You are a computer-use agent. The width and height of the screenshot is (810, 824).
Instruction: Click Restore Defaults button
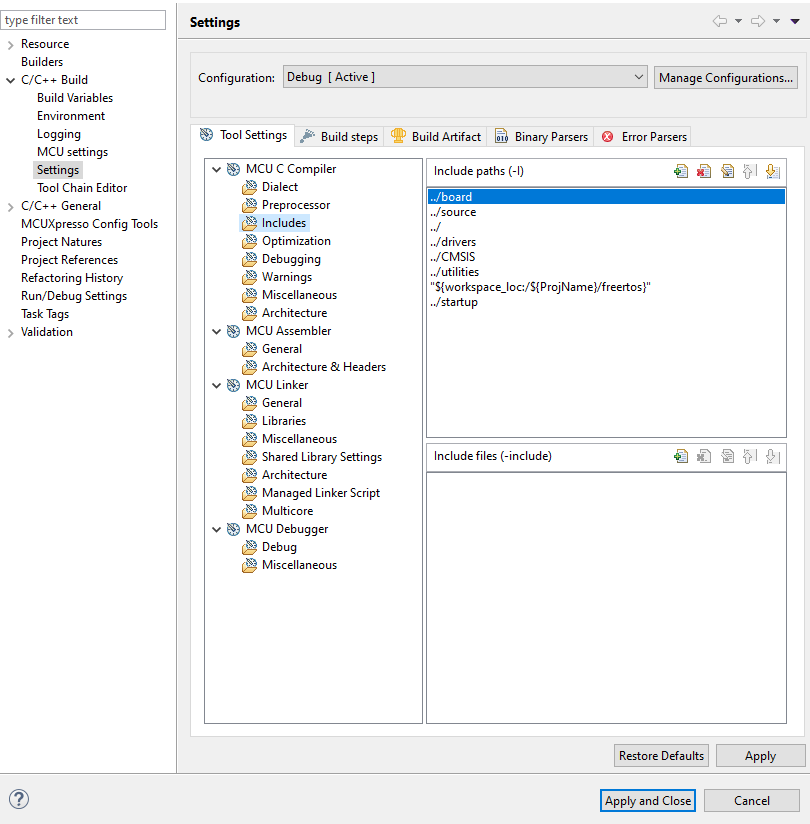click(661, 756)
